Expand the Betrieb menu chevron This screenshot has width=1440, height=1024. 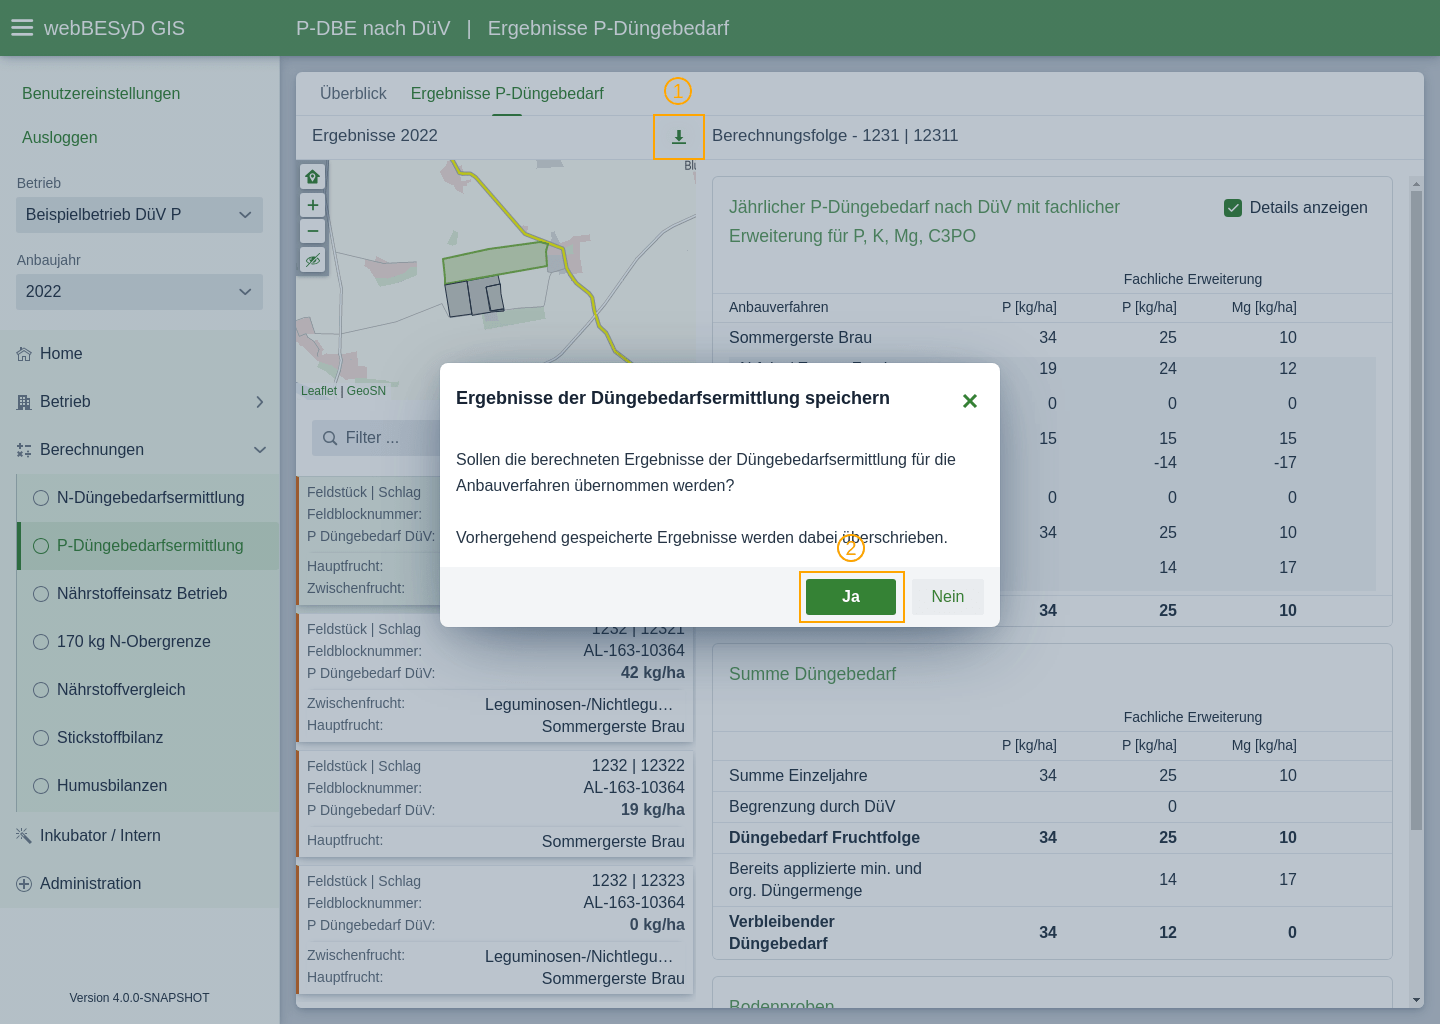(260, 402)
